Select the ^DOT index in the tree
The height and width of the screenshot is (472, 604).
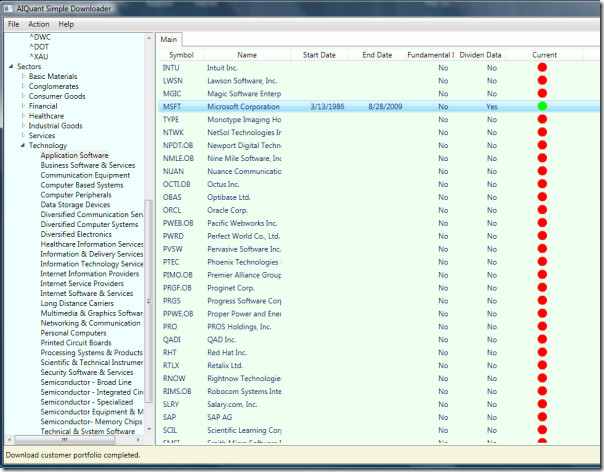point(39,47)
